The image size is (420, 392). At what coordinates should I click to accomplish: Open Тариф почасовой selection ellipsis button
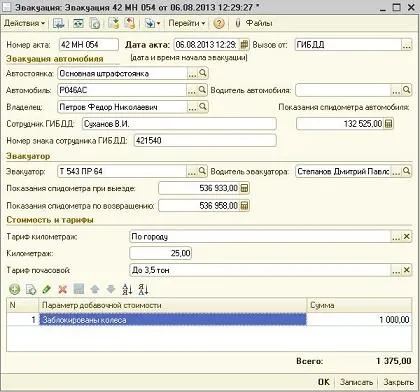[x=396, y=270]
